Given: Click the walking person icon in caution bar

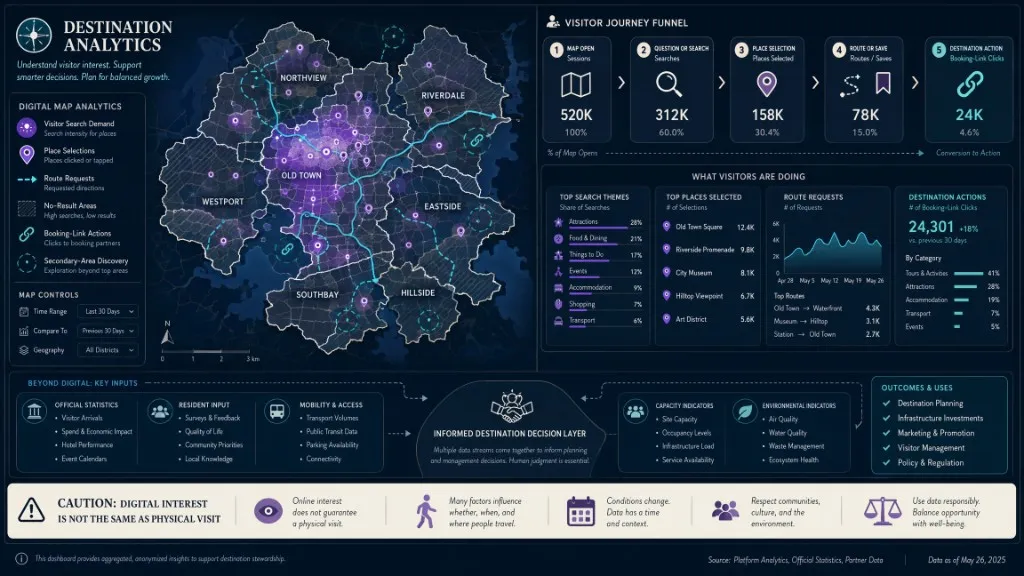Looking at the screenshot, I should click(426, 511).
